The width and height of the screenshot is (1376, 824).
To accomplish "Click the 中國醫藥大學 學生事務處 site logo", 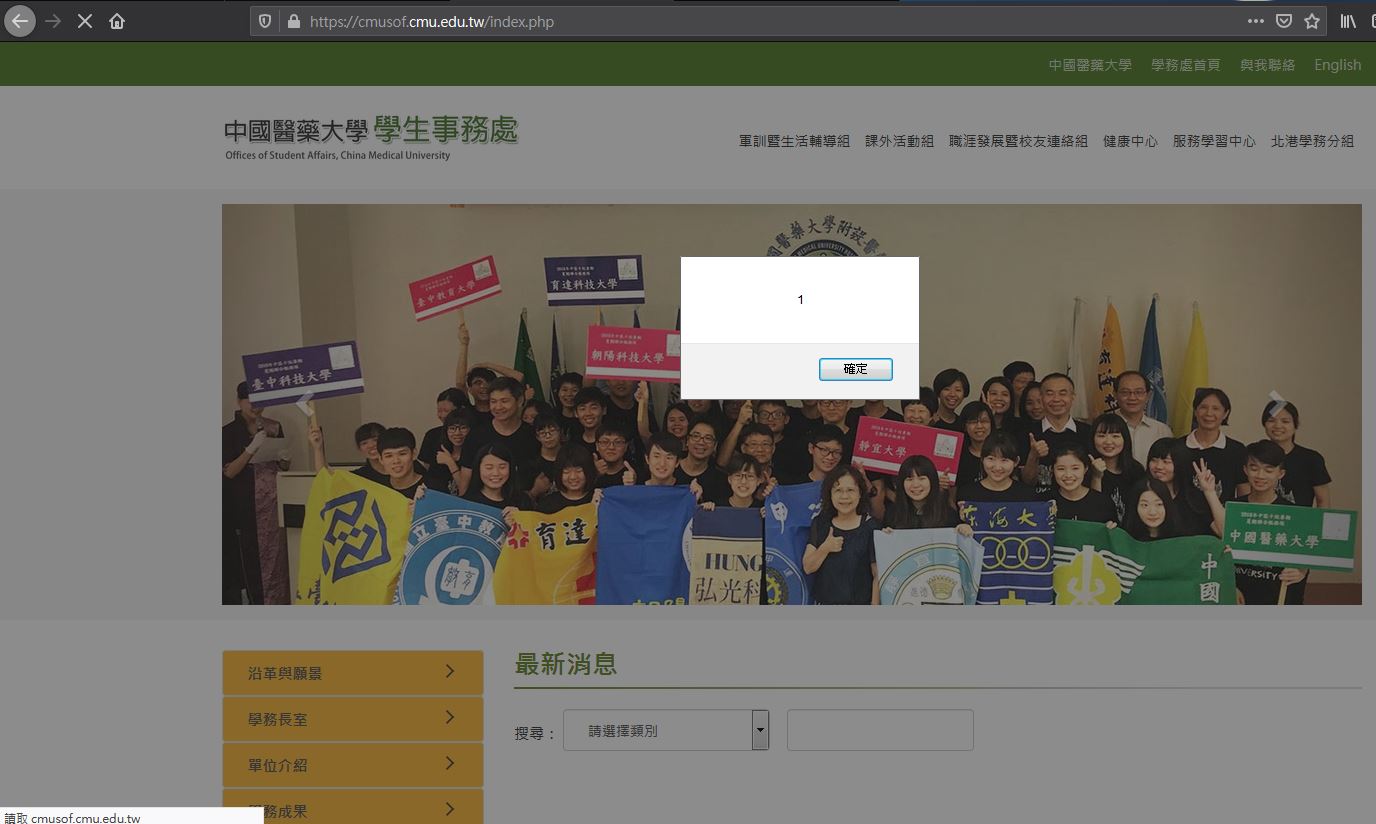I will pos(371,137).
